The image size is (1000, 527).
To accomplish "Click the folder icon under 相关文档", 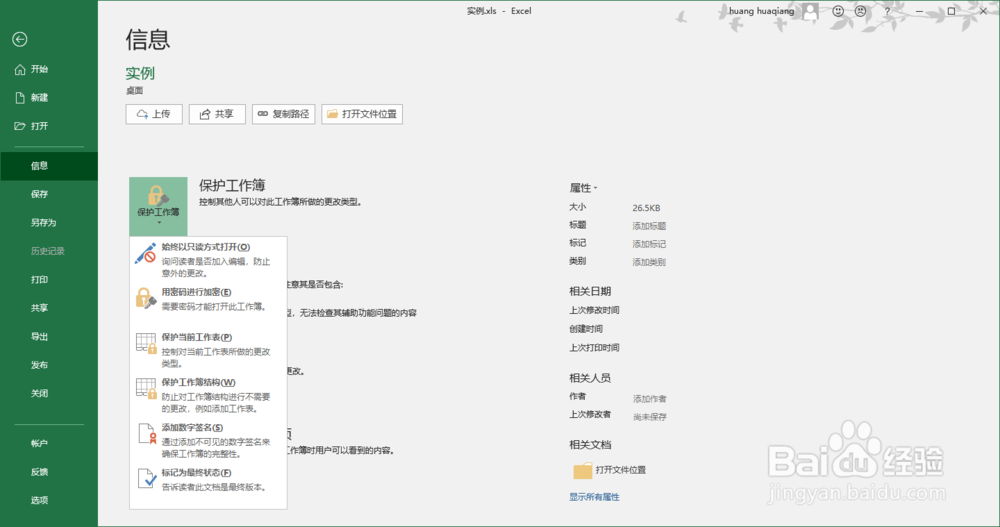I will point(582,471).
